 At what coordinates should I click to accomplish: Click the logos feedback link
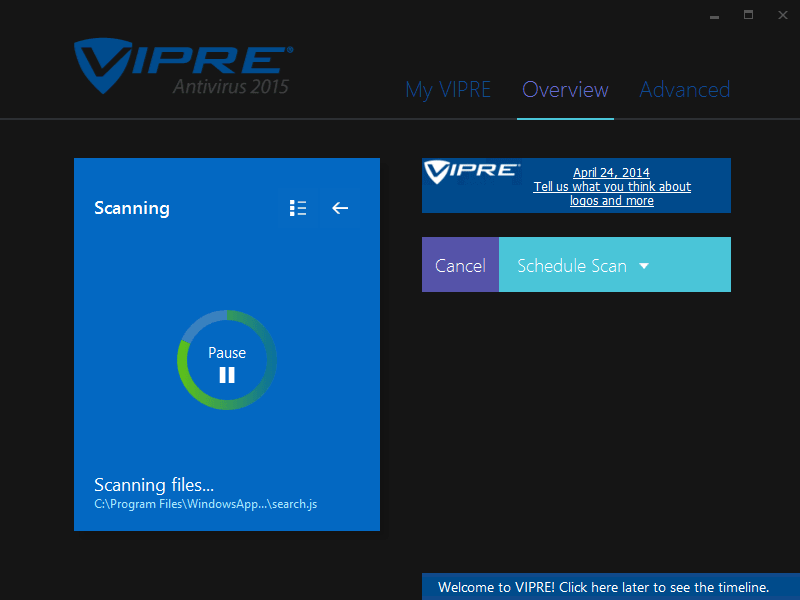611,193
